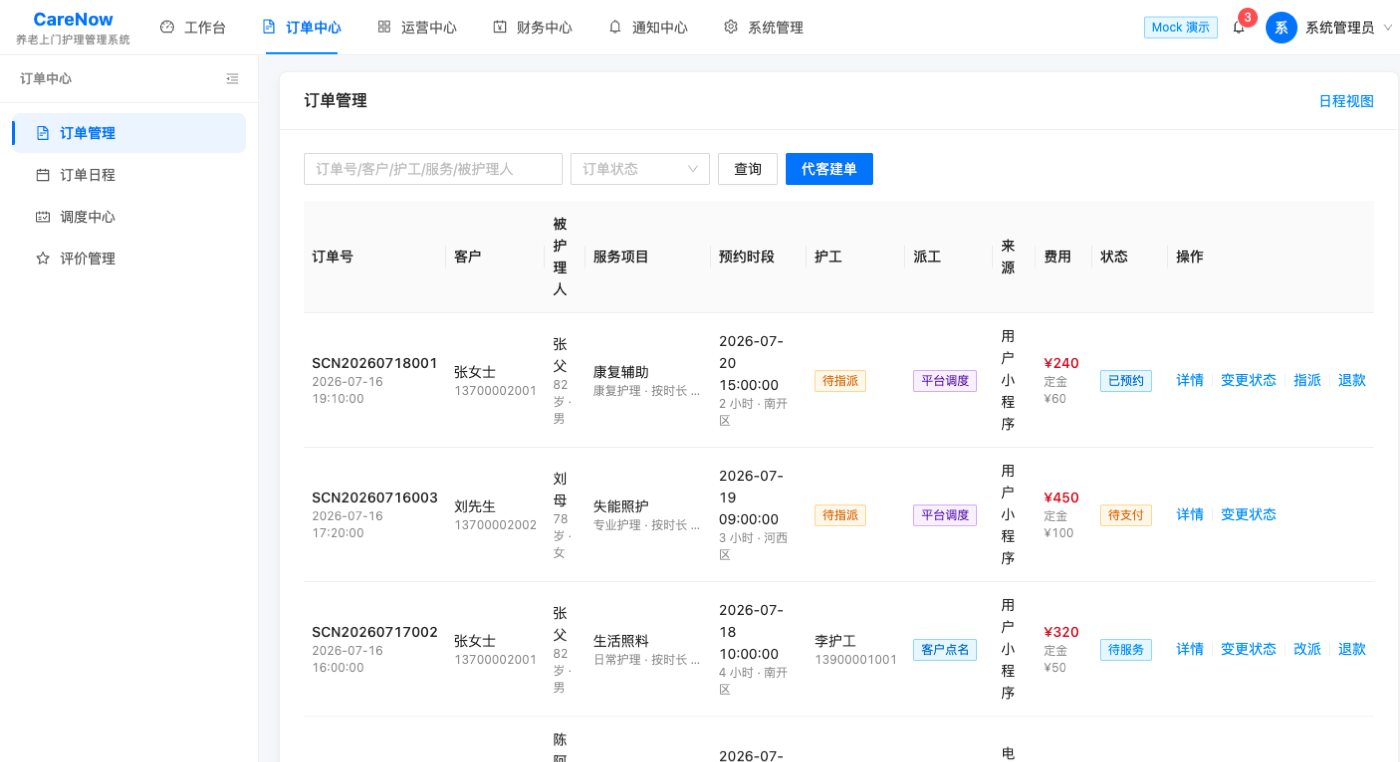This screenshot has width=1400, height=762.
Task: Select 评价管理 in the sidebar
Action: click(x=129, y=258)
